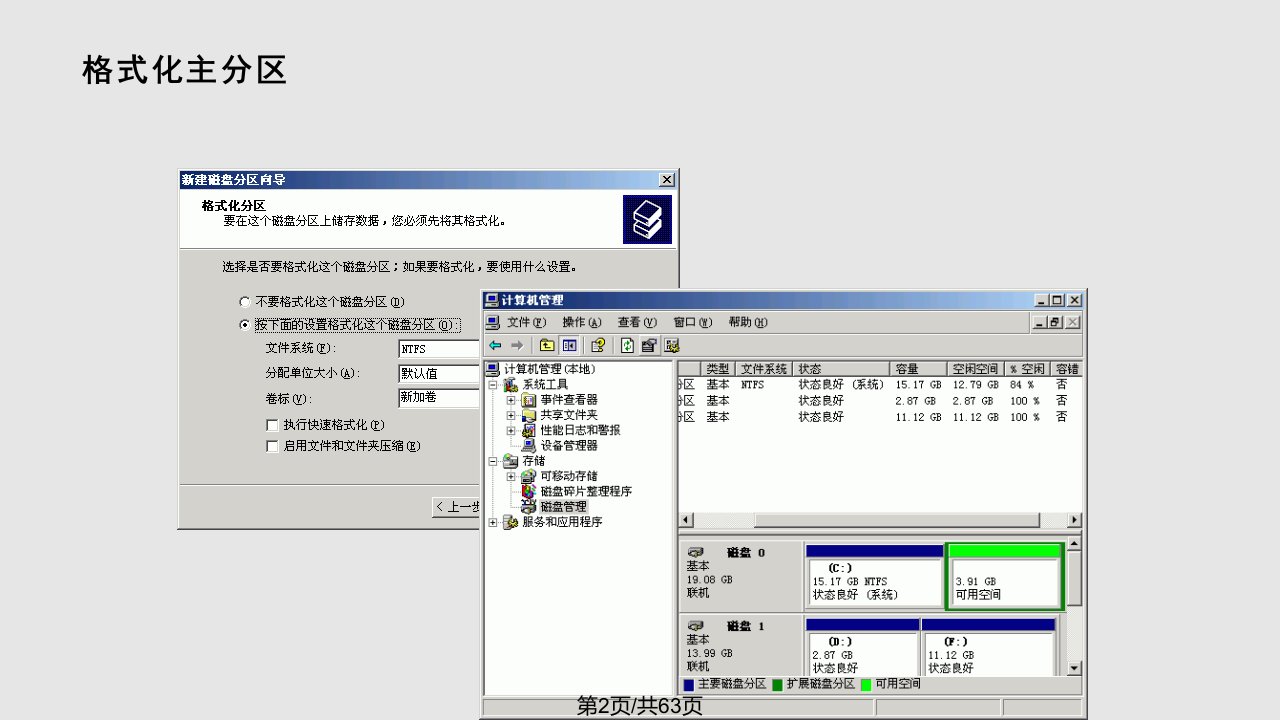The image size is (1280, 720).
Task: Expand the 共享文件夹 tree node
Action: pos(510,415)
